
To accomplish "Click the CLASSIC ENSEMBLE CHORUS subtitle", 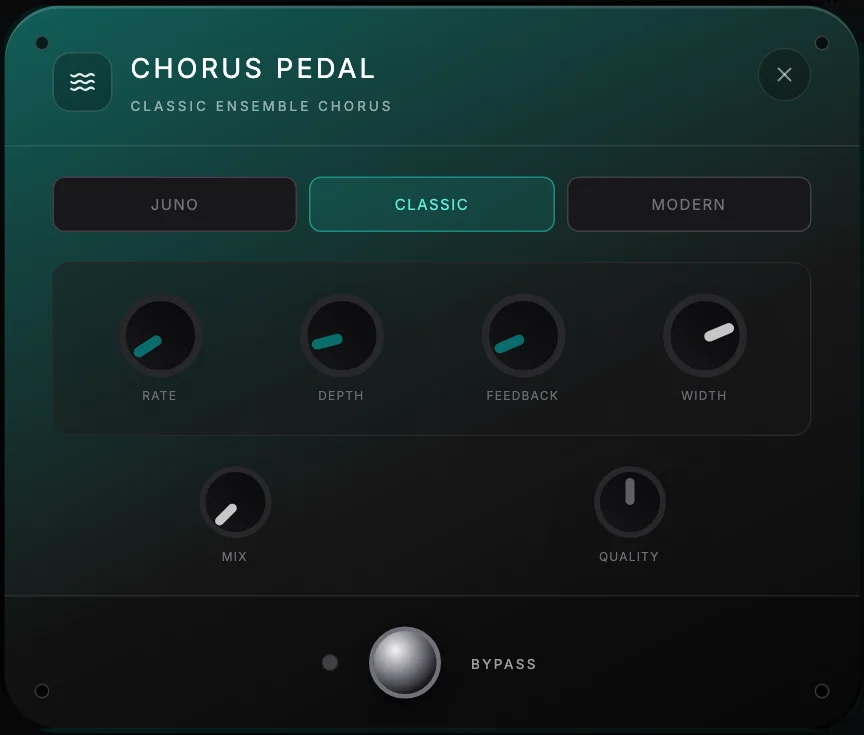I will (x=261, y=106).
